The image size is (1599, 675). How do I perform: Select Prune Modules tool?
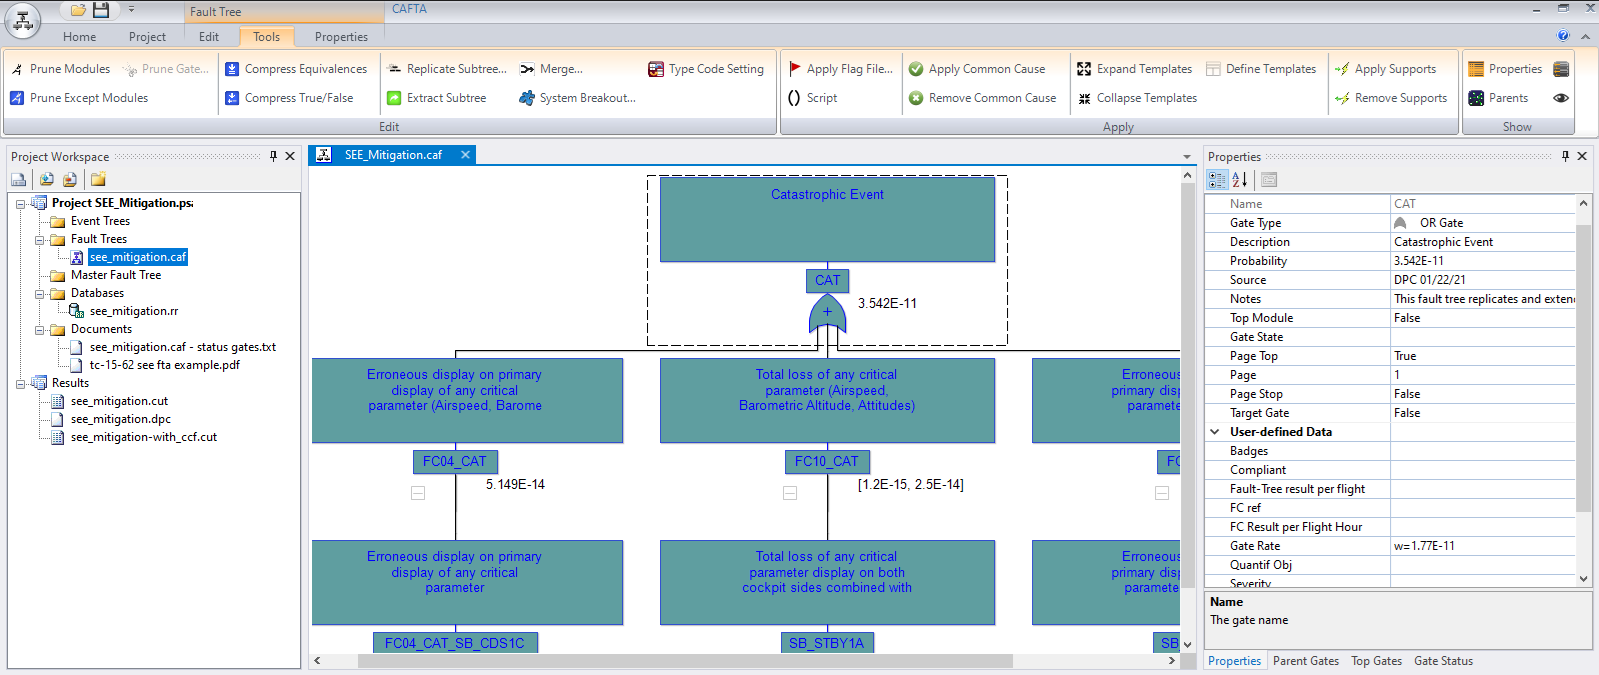point(60,69)
